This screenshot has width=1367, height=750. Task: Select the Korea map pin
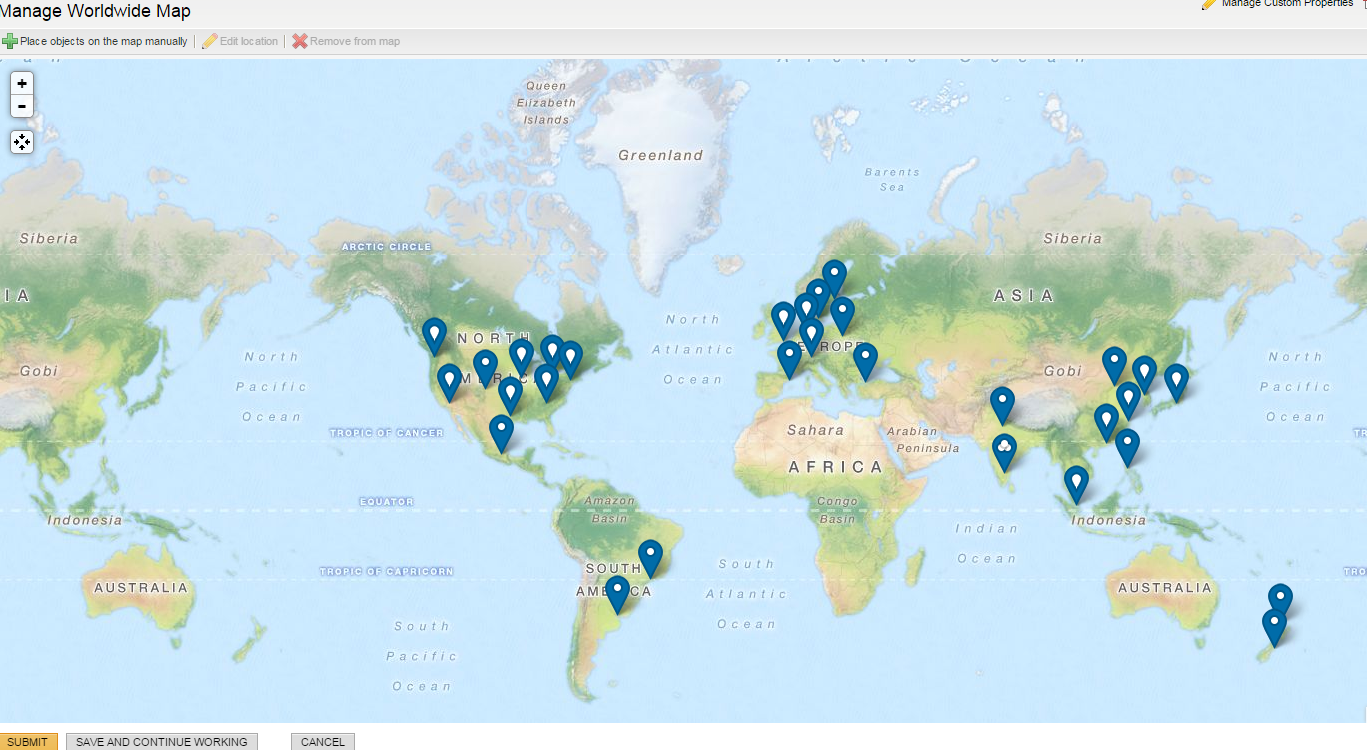point(1144,375)
